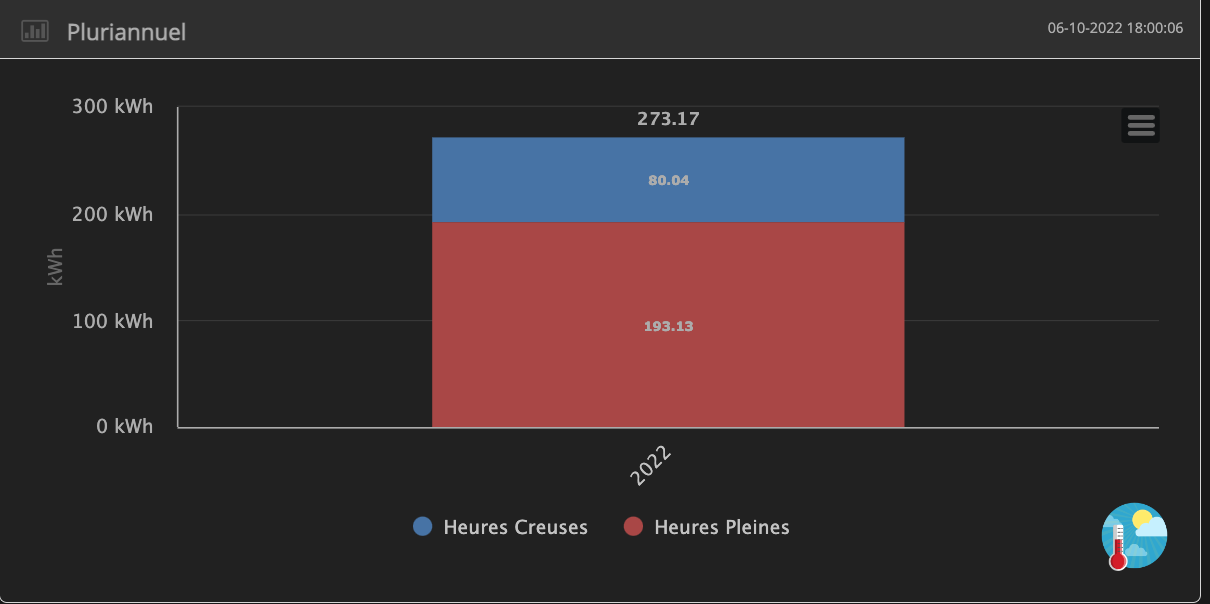Click the 06-10-2022 18:00:06 timestamp

[1115, 28]
